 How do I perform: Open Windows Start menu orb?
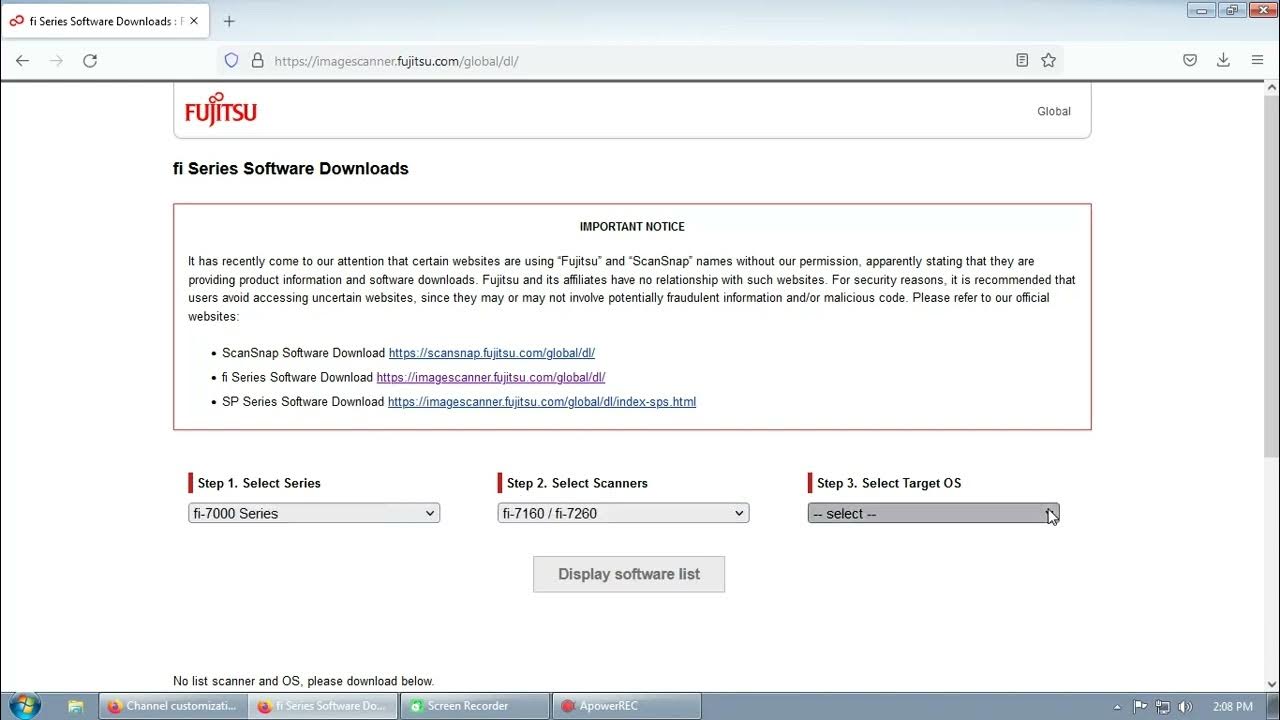[x=22, y=705]
